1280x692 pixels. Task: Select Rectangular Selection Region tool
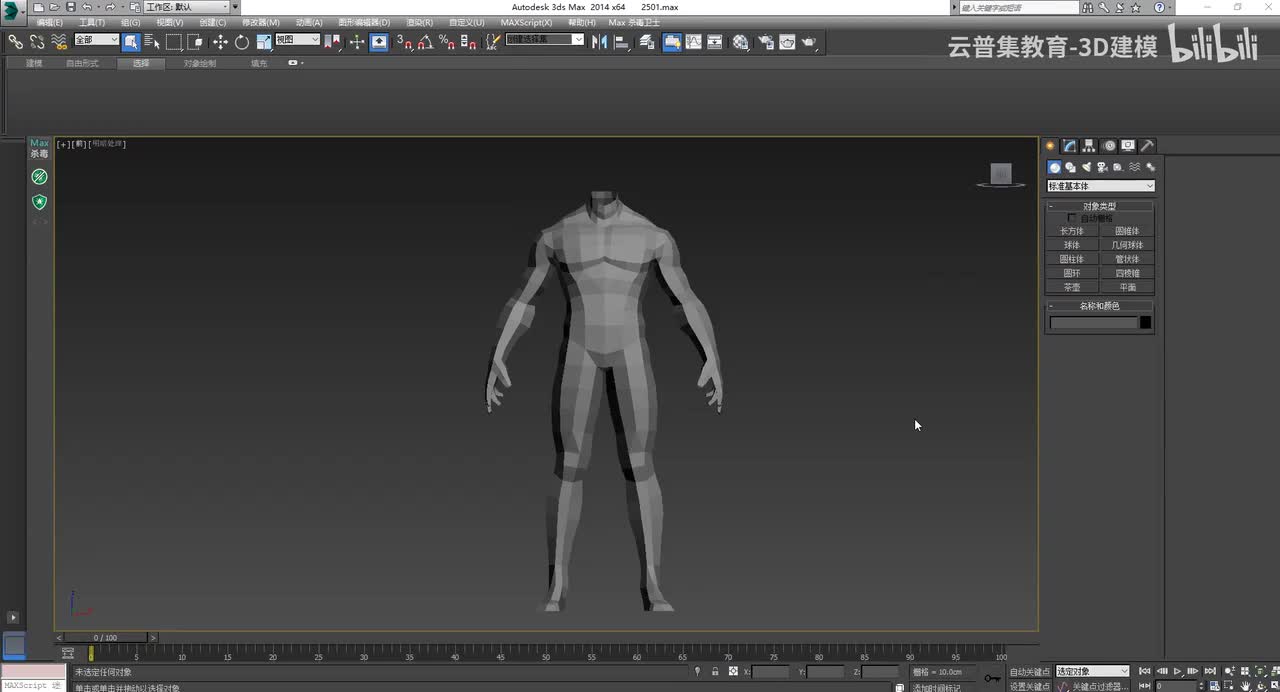(x=173, y=42)
